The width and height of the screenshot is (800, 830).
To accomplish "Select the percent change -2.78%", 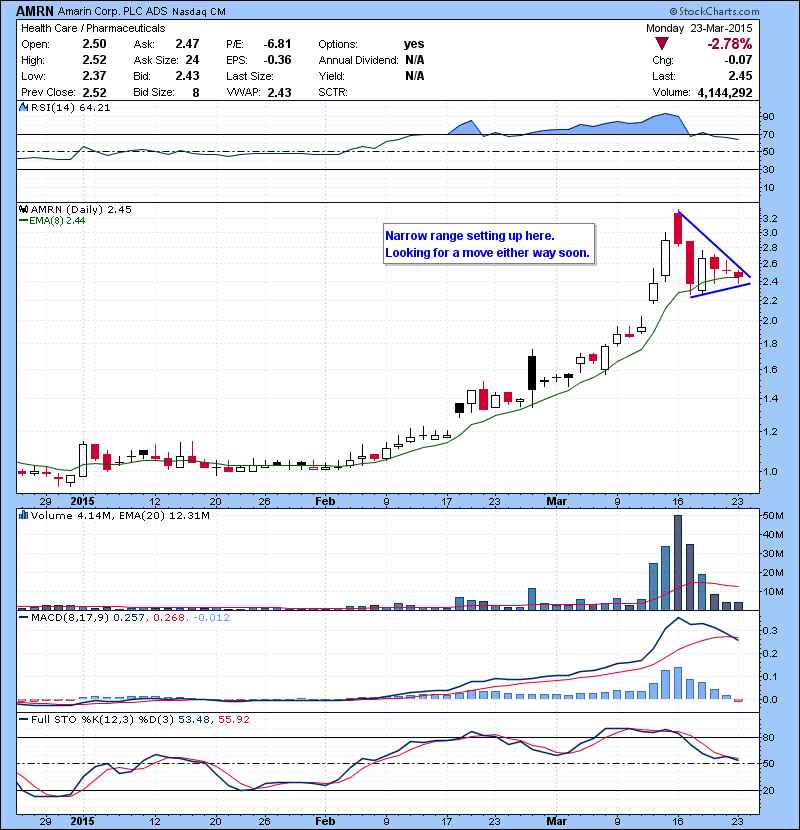I will point(730,43).
